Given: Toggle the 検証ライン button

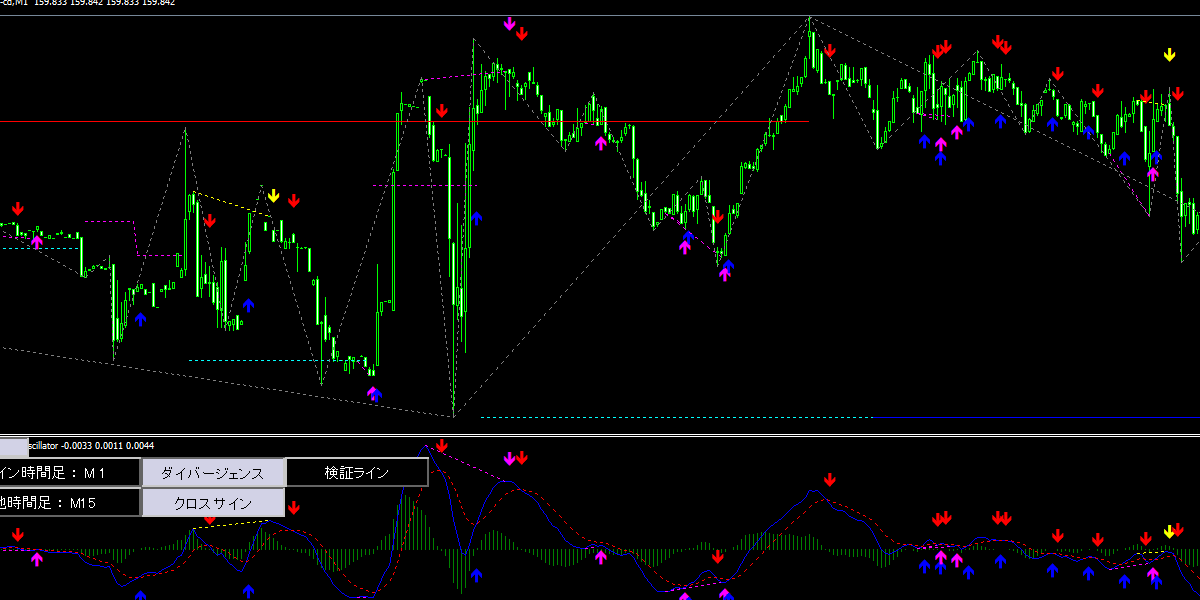Looking at the screenshot, I should click(x=357, y=472).
